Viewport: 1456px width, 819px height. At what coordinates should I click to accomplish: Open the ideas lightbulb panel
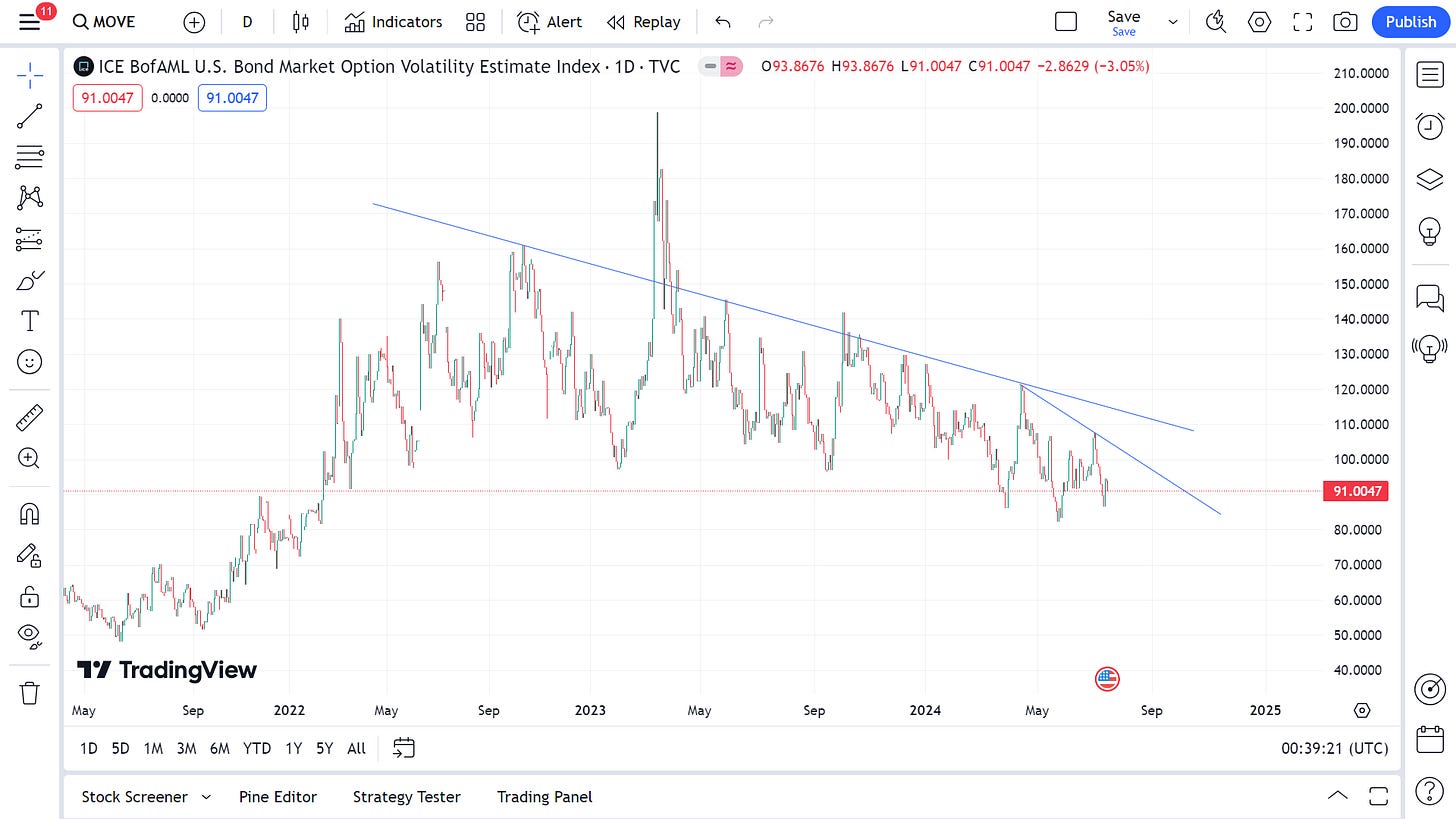click(1430, 232)
